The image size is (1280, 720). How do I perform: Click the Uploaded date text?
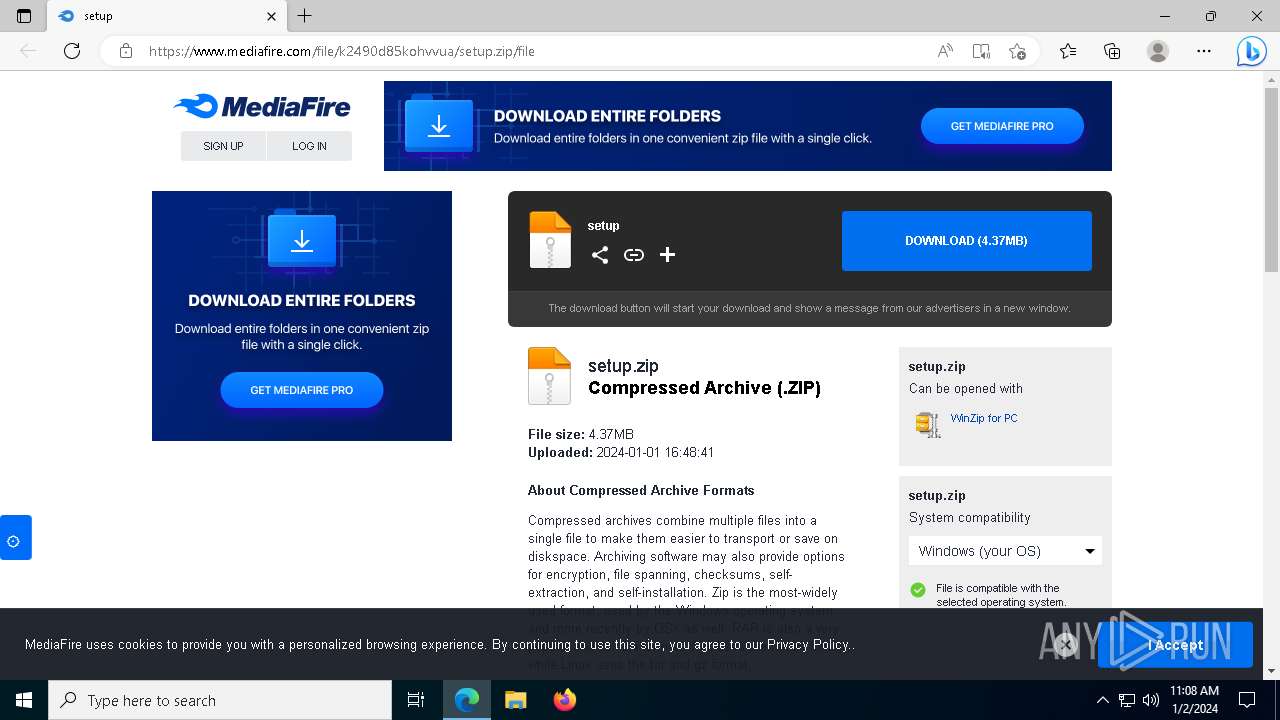click(621, 452)
